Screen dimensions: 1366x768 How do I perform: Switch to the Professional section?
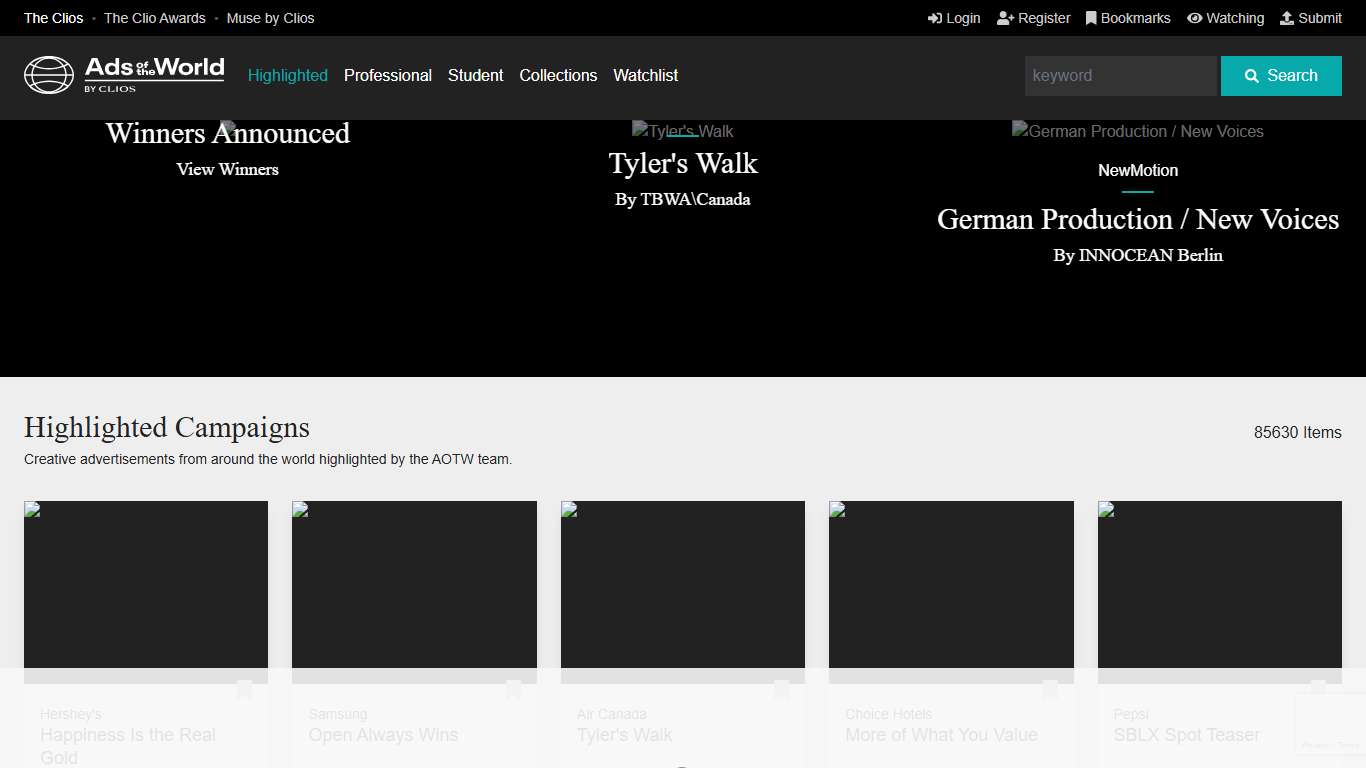387,76
